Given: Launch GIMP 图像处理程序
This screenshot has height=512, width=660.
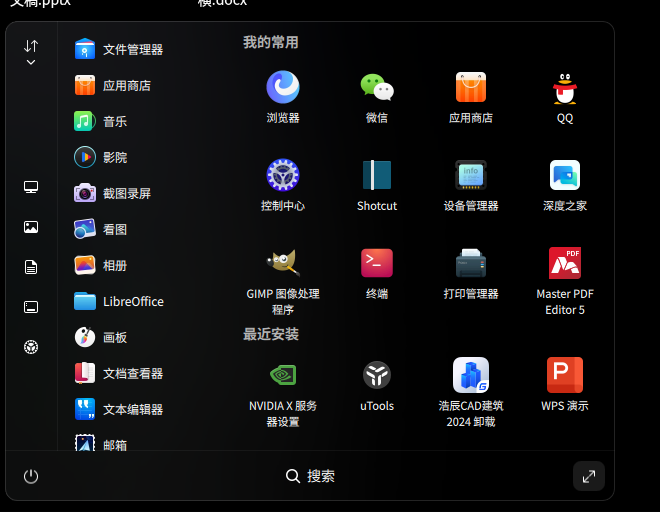Looking at the screenshot, I should click(283, 281).
